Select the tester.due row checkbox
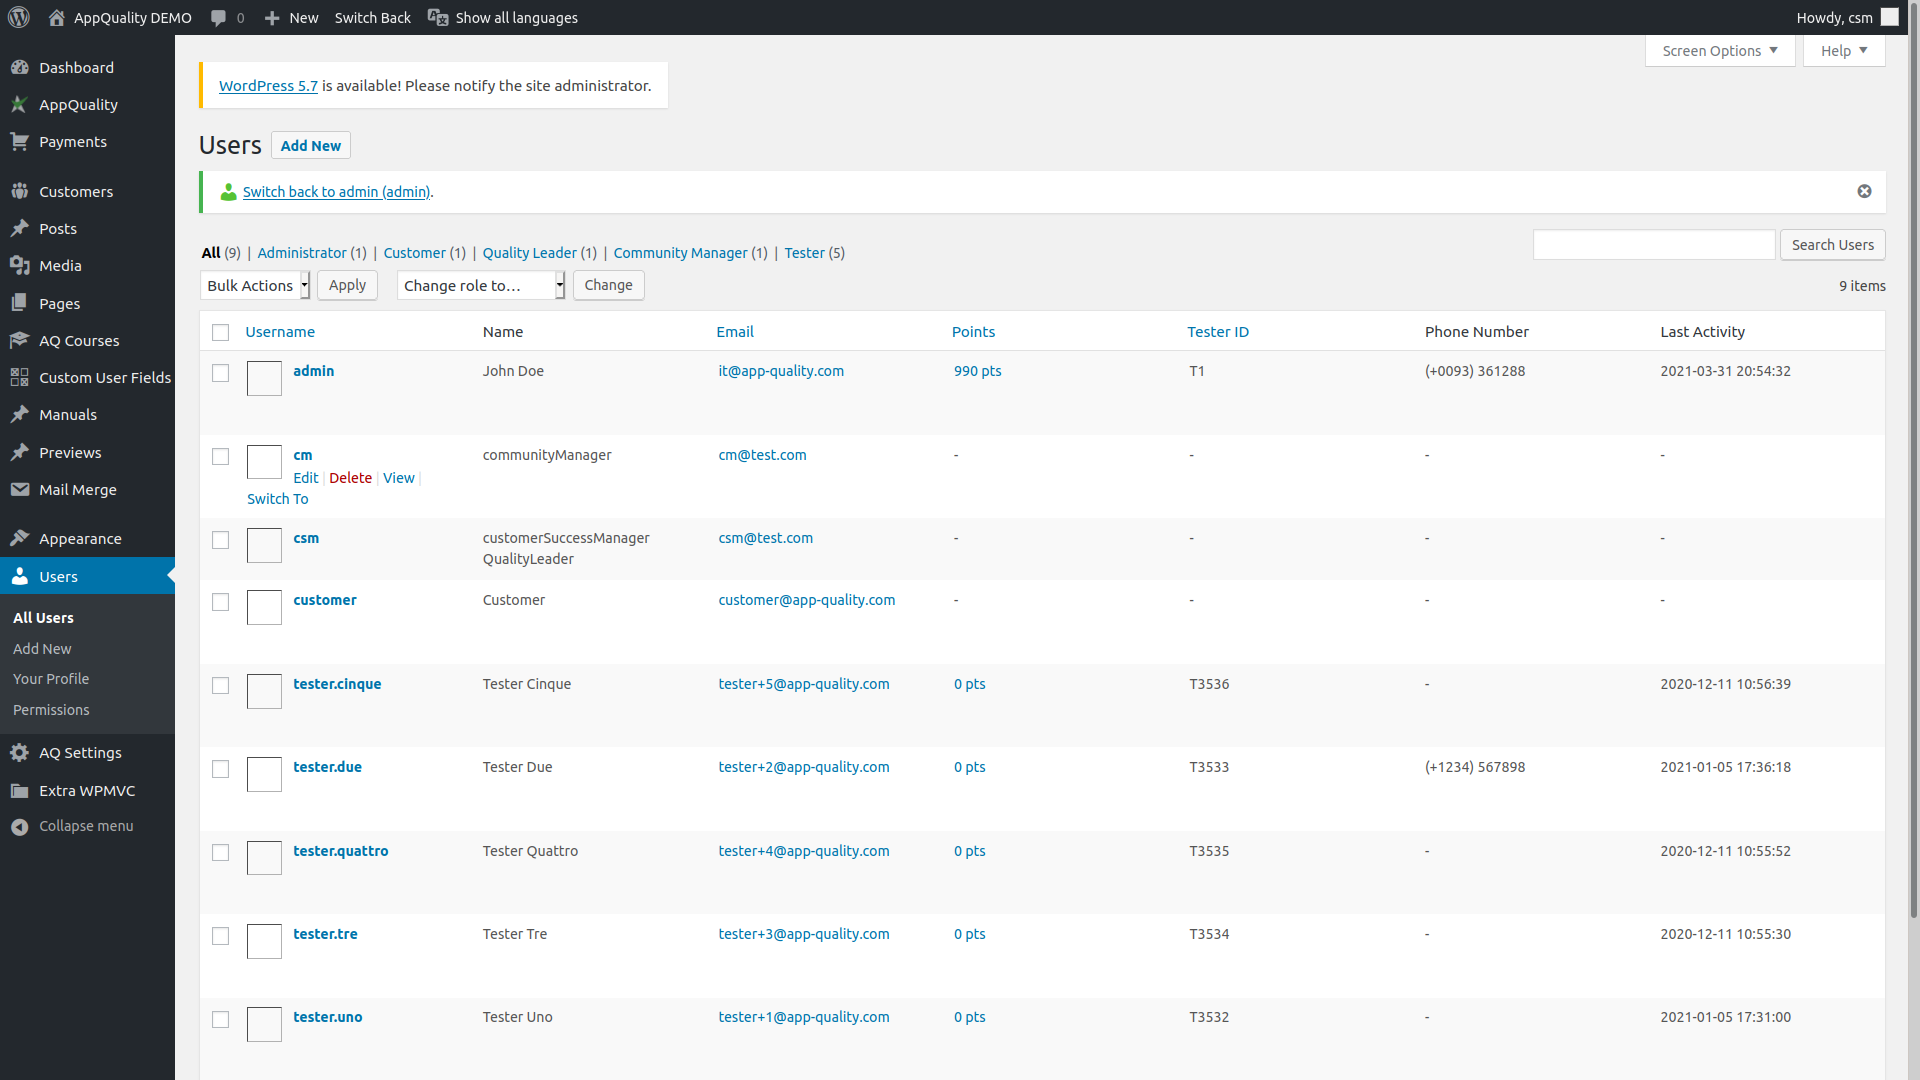Viewport: 1920px width, 1080px height. click(221, 769)
